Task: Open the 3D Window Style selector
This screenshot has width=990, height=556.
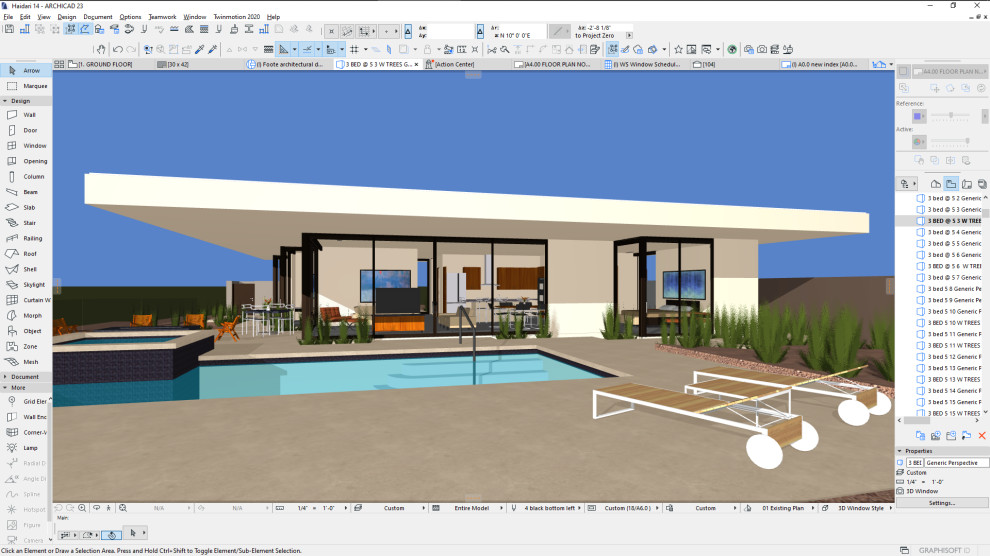Action: click(x=861, y=508)
